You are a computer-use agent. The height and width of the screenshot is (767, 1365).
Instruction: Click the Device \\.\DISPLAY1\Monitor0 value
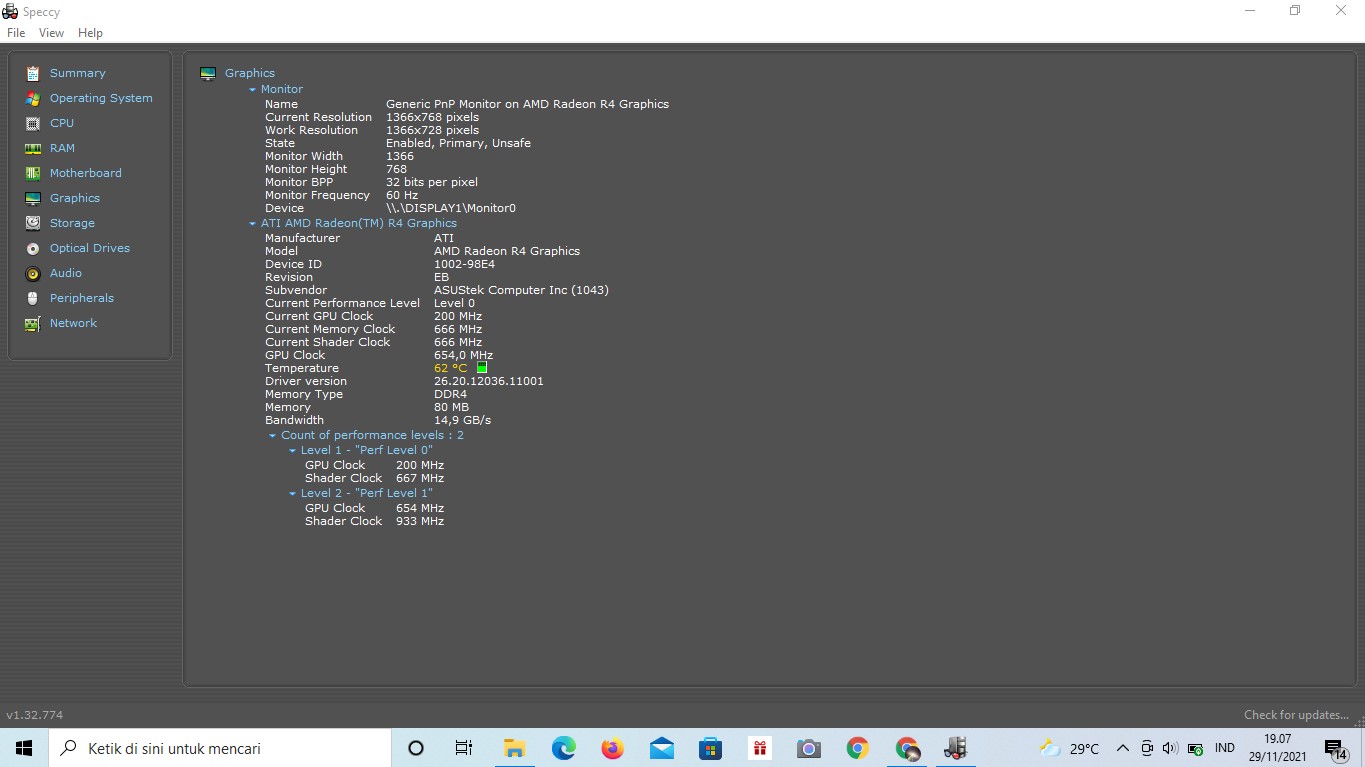click(451, 208)
